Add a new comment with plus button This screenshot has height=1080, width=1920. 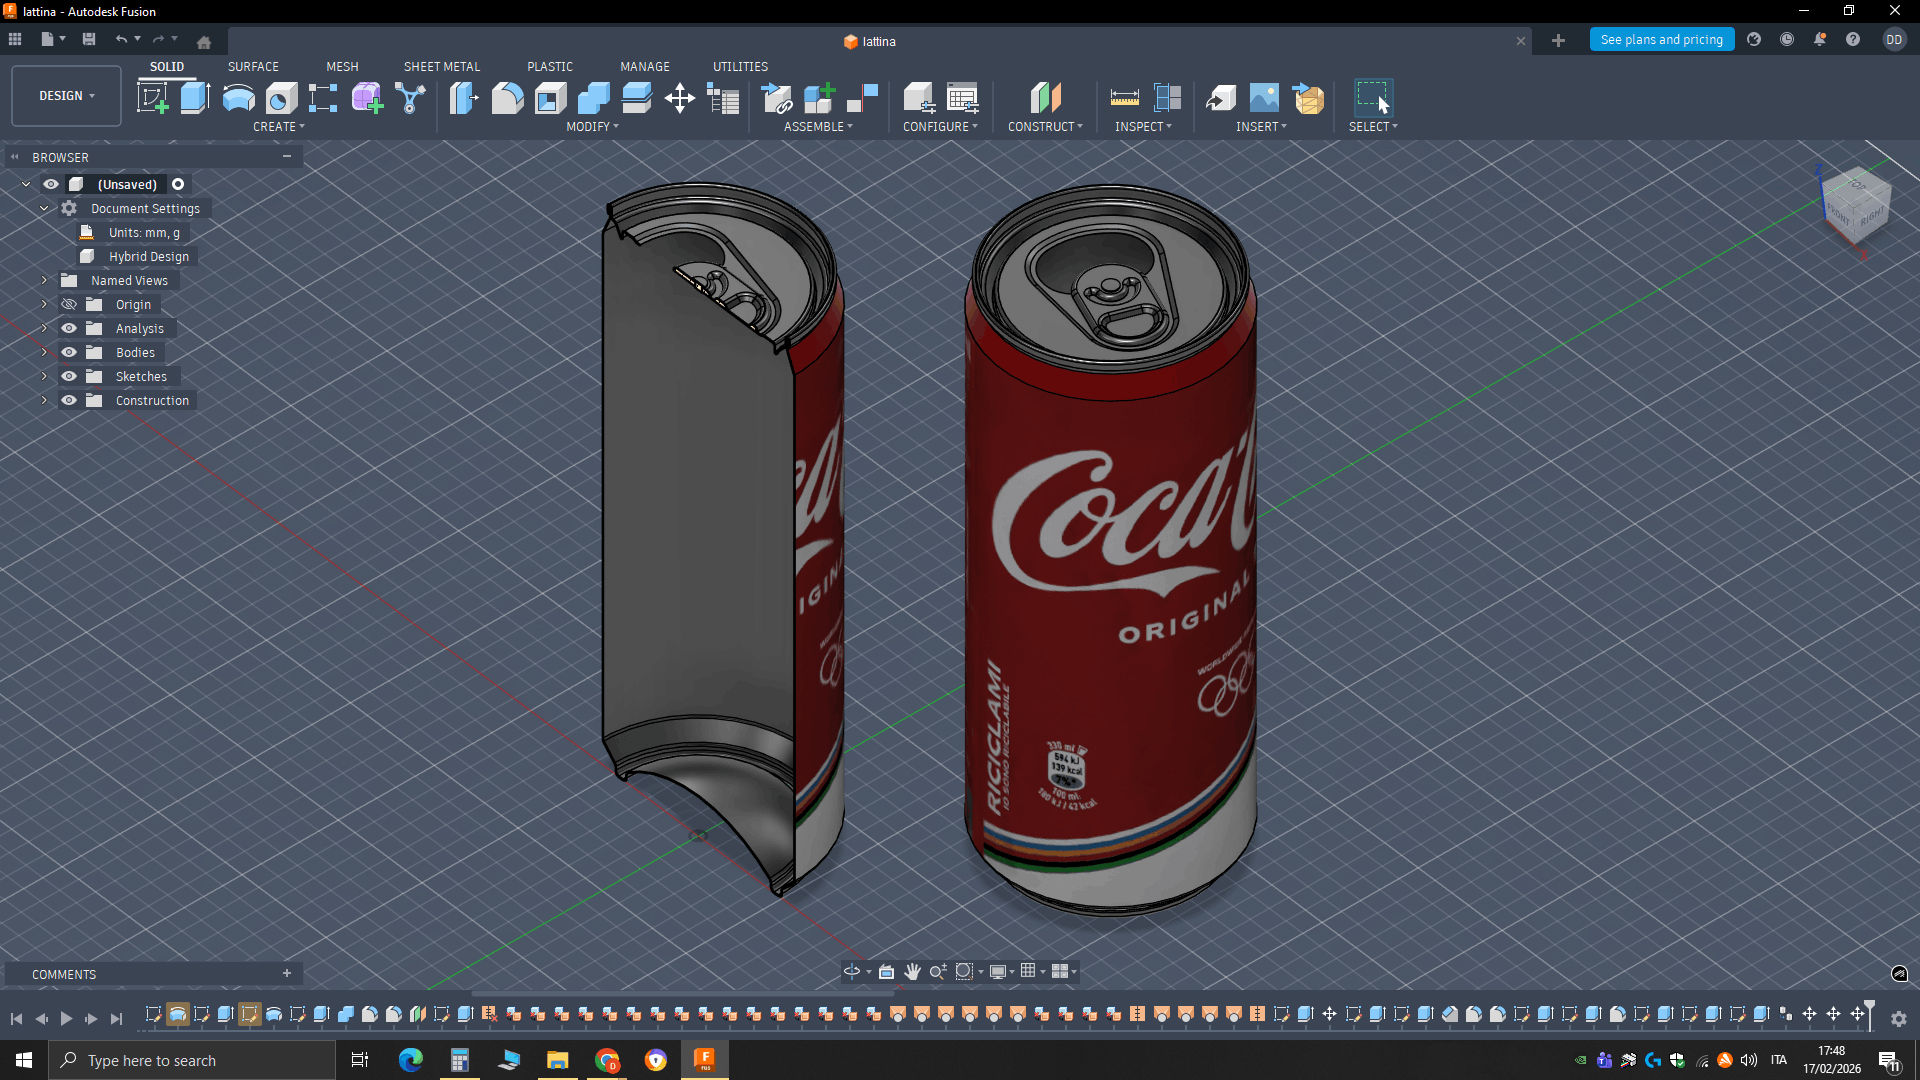click(x=287, y=973)
